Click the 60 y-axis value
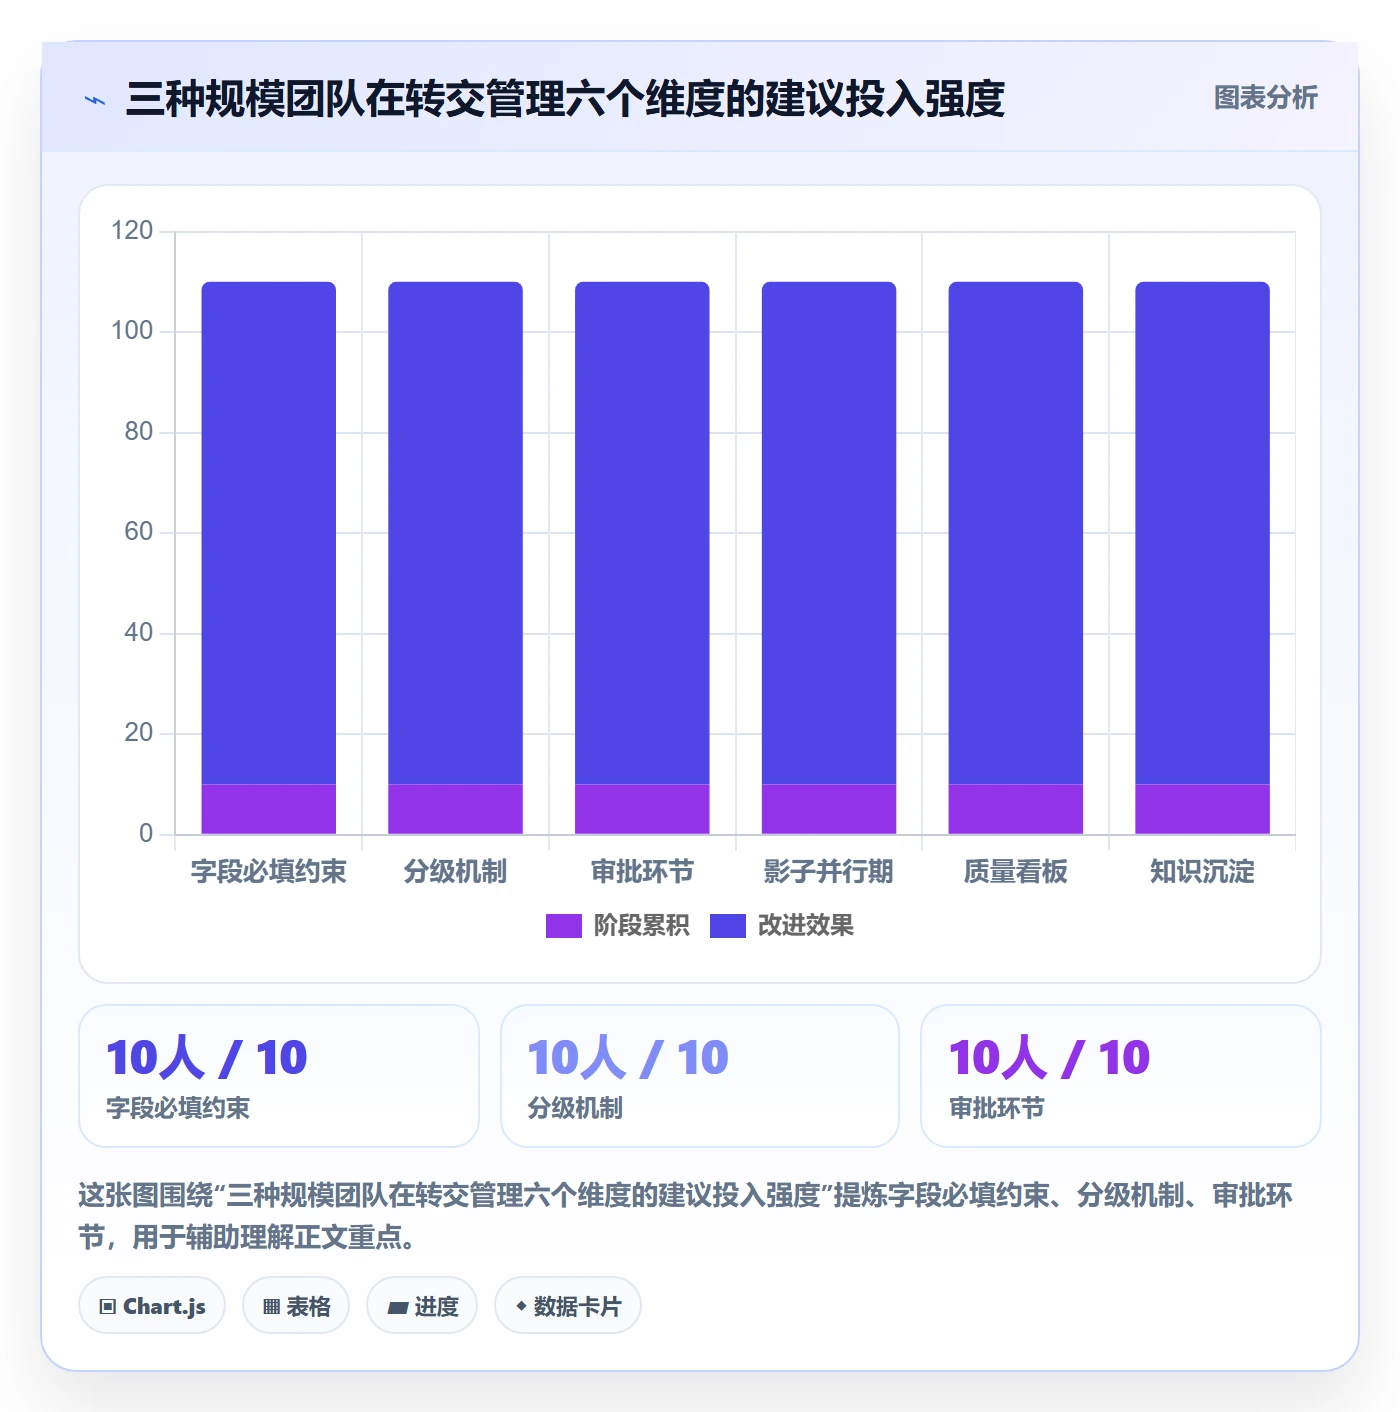This screenshot has width=1400, height=1412. 139,532
